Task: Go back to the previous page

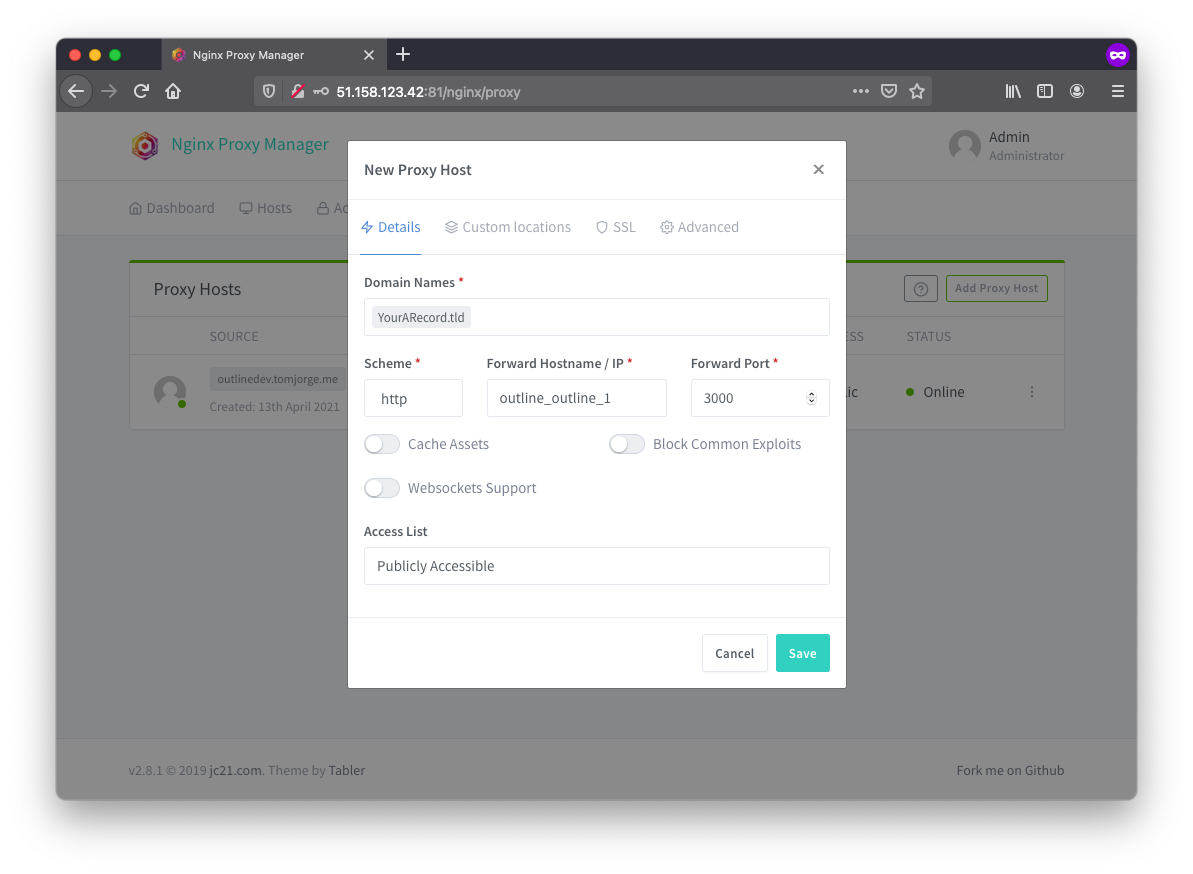Action: [76, 91]
